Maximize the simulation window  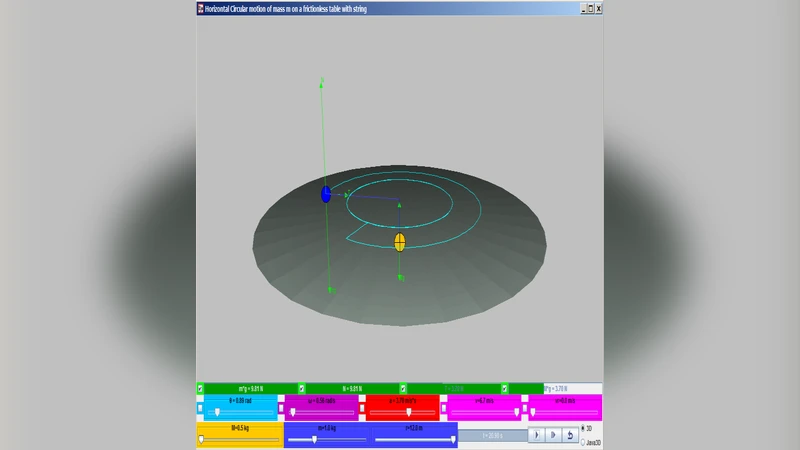pos(591,9)
